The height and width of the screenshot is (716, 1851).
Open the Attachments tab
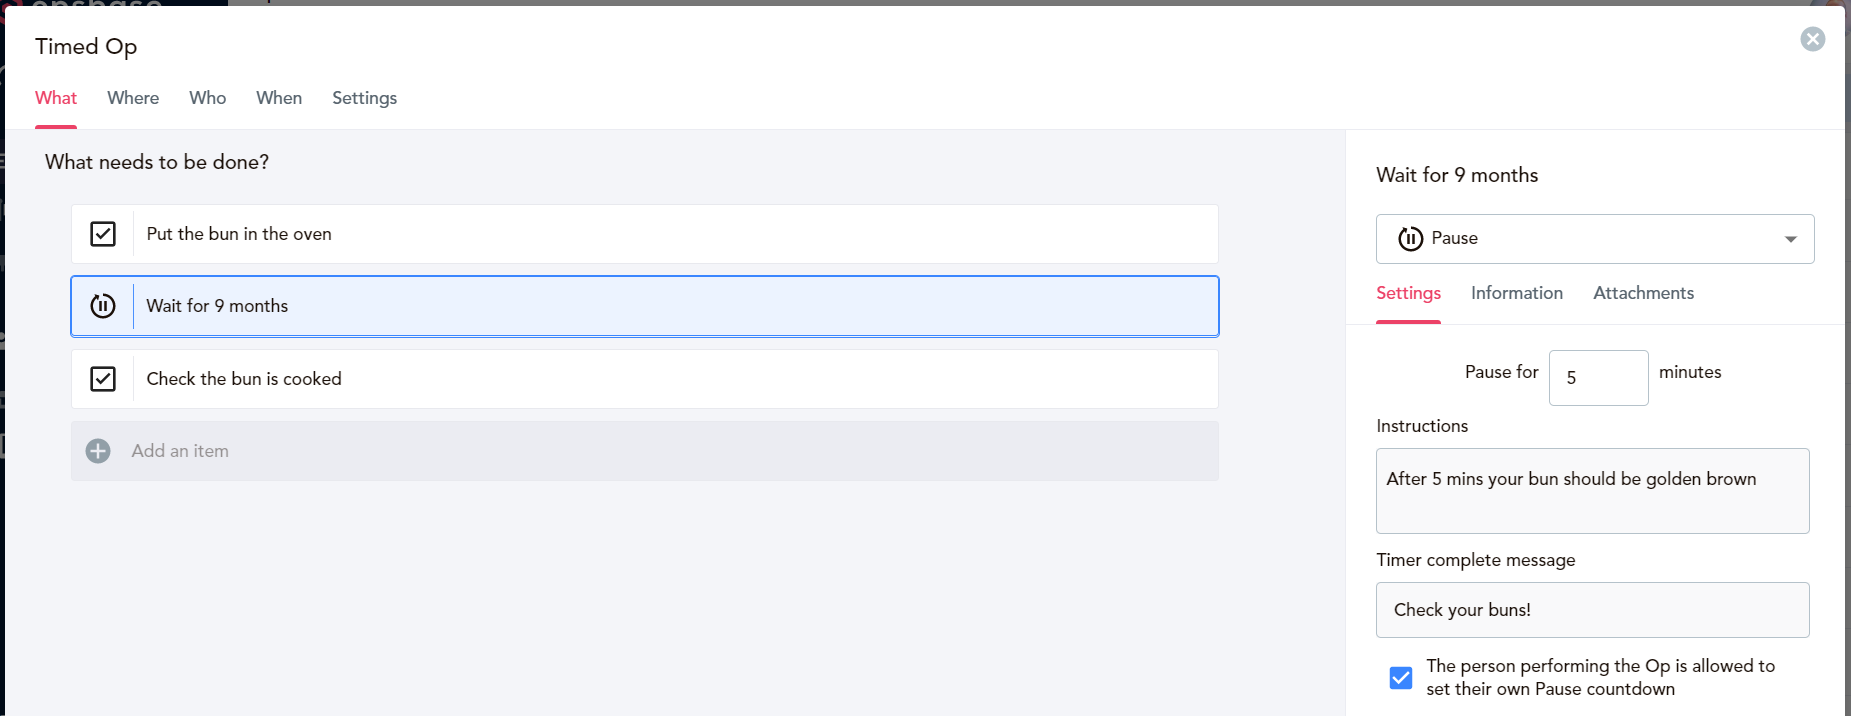pos(1643,293)
